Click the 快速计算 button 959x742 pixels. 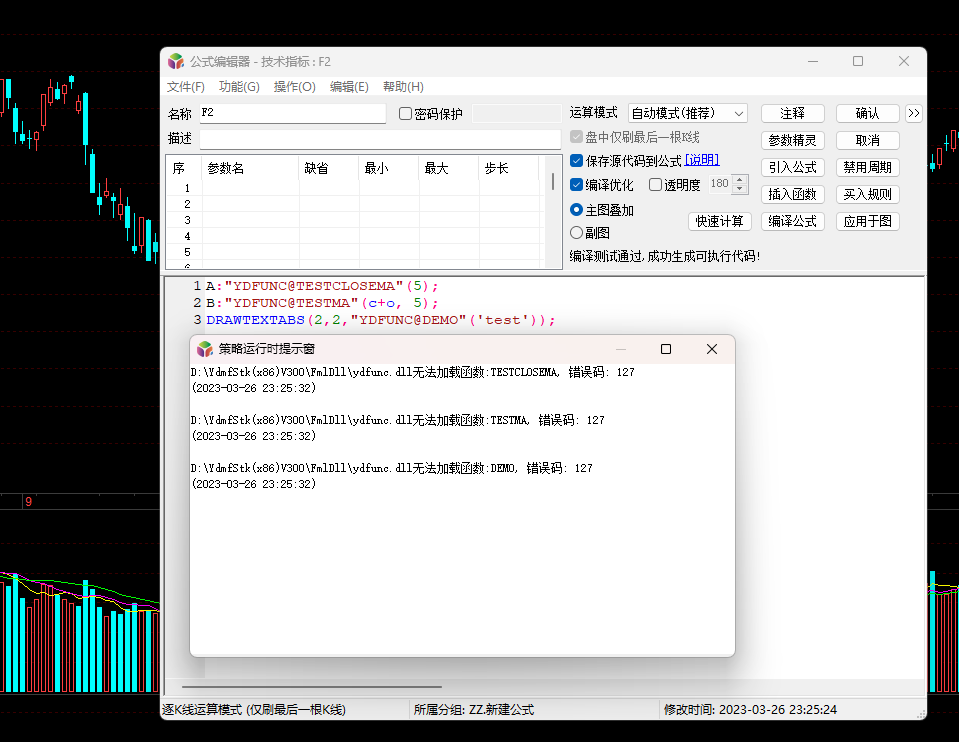(x=719, y=221)
